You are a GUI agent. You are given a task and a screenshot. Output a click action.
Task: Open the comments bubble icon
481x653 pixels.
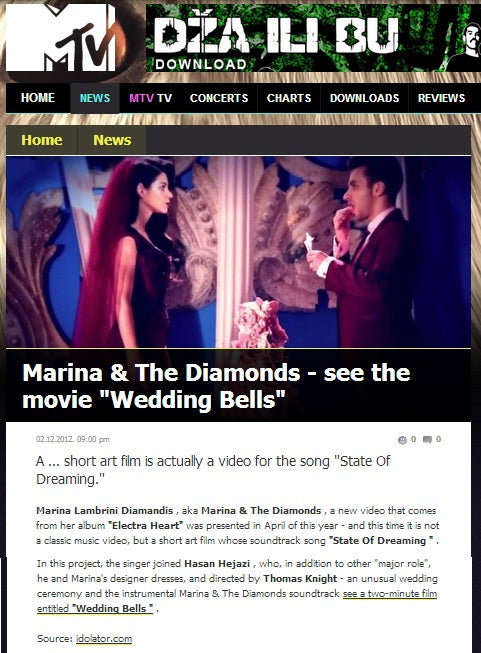pos(427,439)
